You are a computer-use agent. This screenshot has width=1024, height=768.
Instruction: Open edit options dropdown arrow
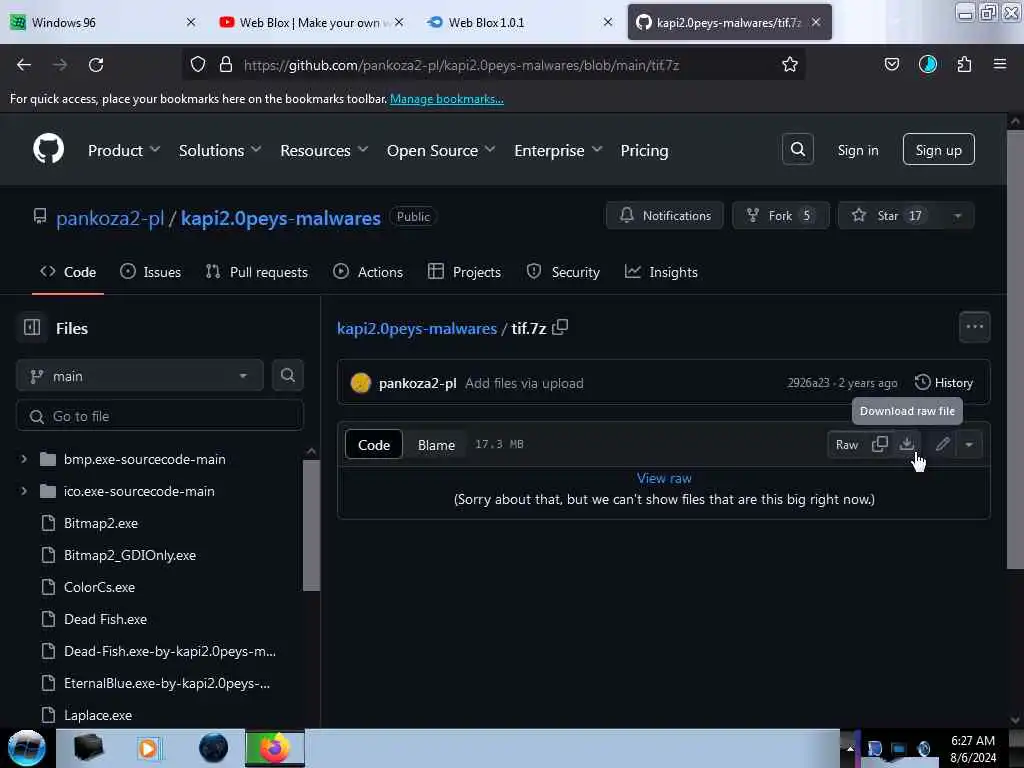pyautogui.click(x=969, y=444)
